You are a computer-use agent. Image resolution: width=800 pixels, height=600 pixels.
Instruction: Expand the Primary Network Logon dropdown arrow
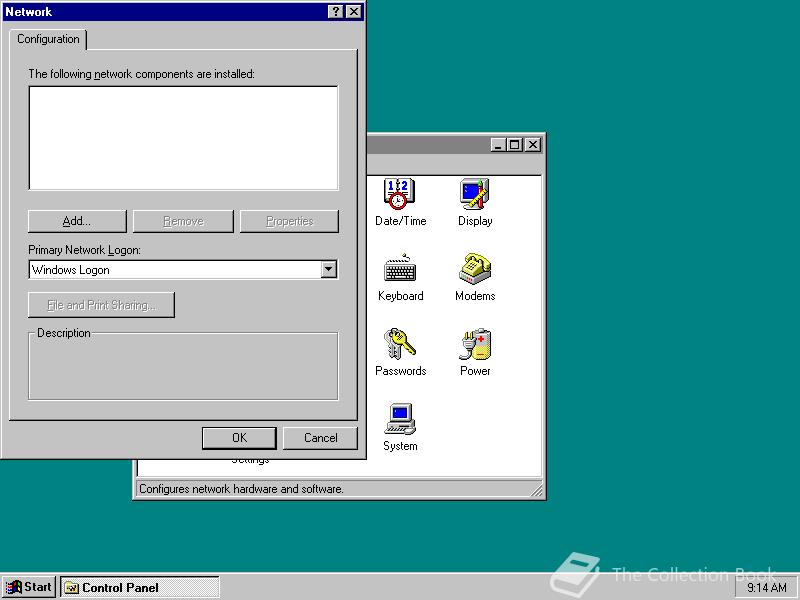[x=329, y=269]
